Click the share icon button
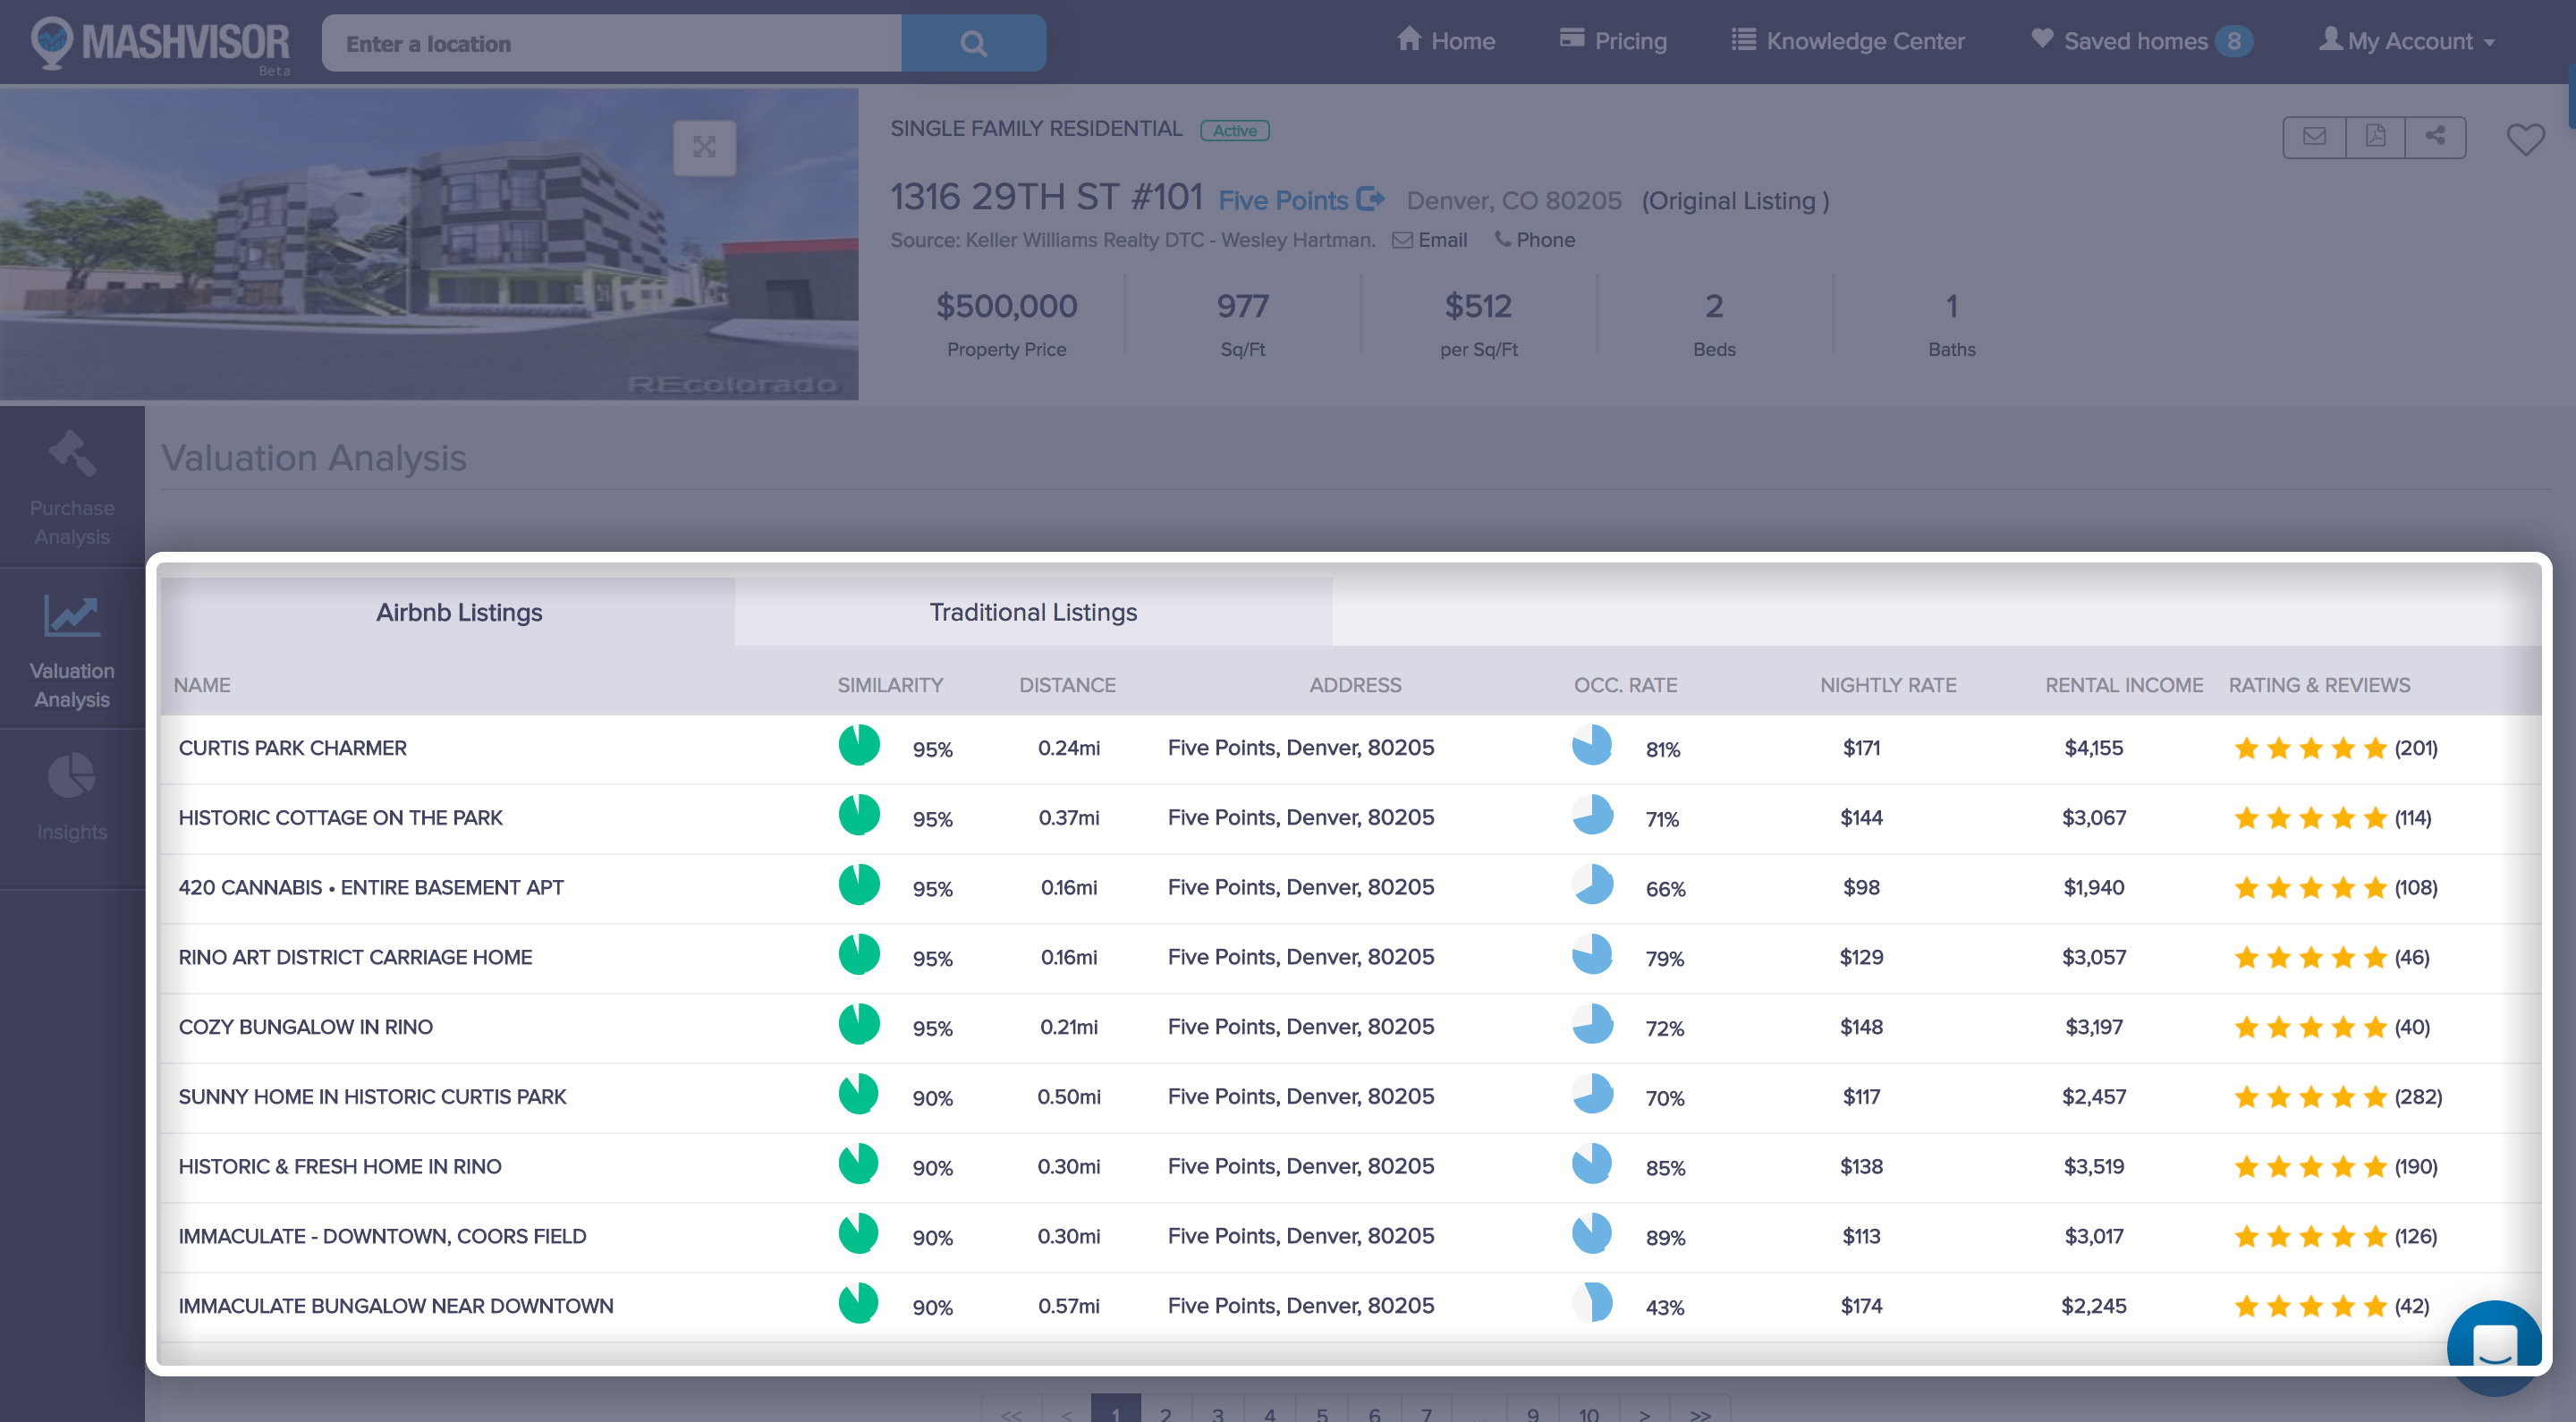 click(x=2435, y=136)
